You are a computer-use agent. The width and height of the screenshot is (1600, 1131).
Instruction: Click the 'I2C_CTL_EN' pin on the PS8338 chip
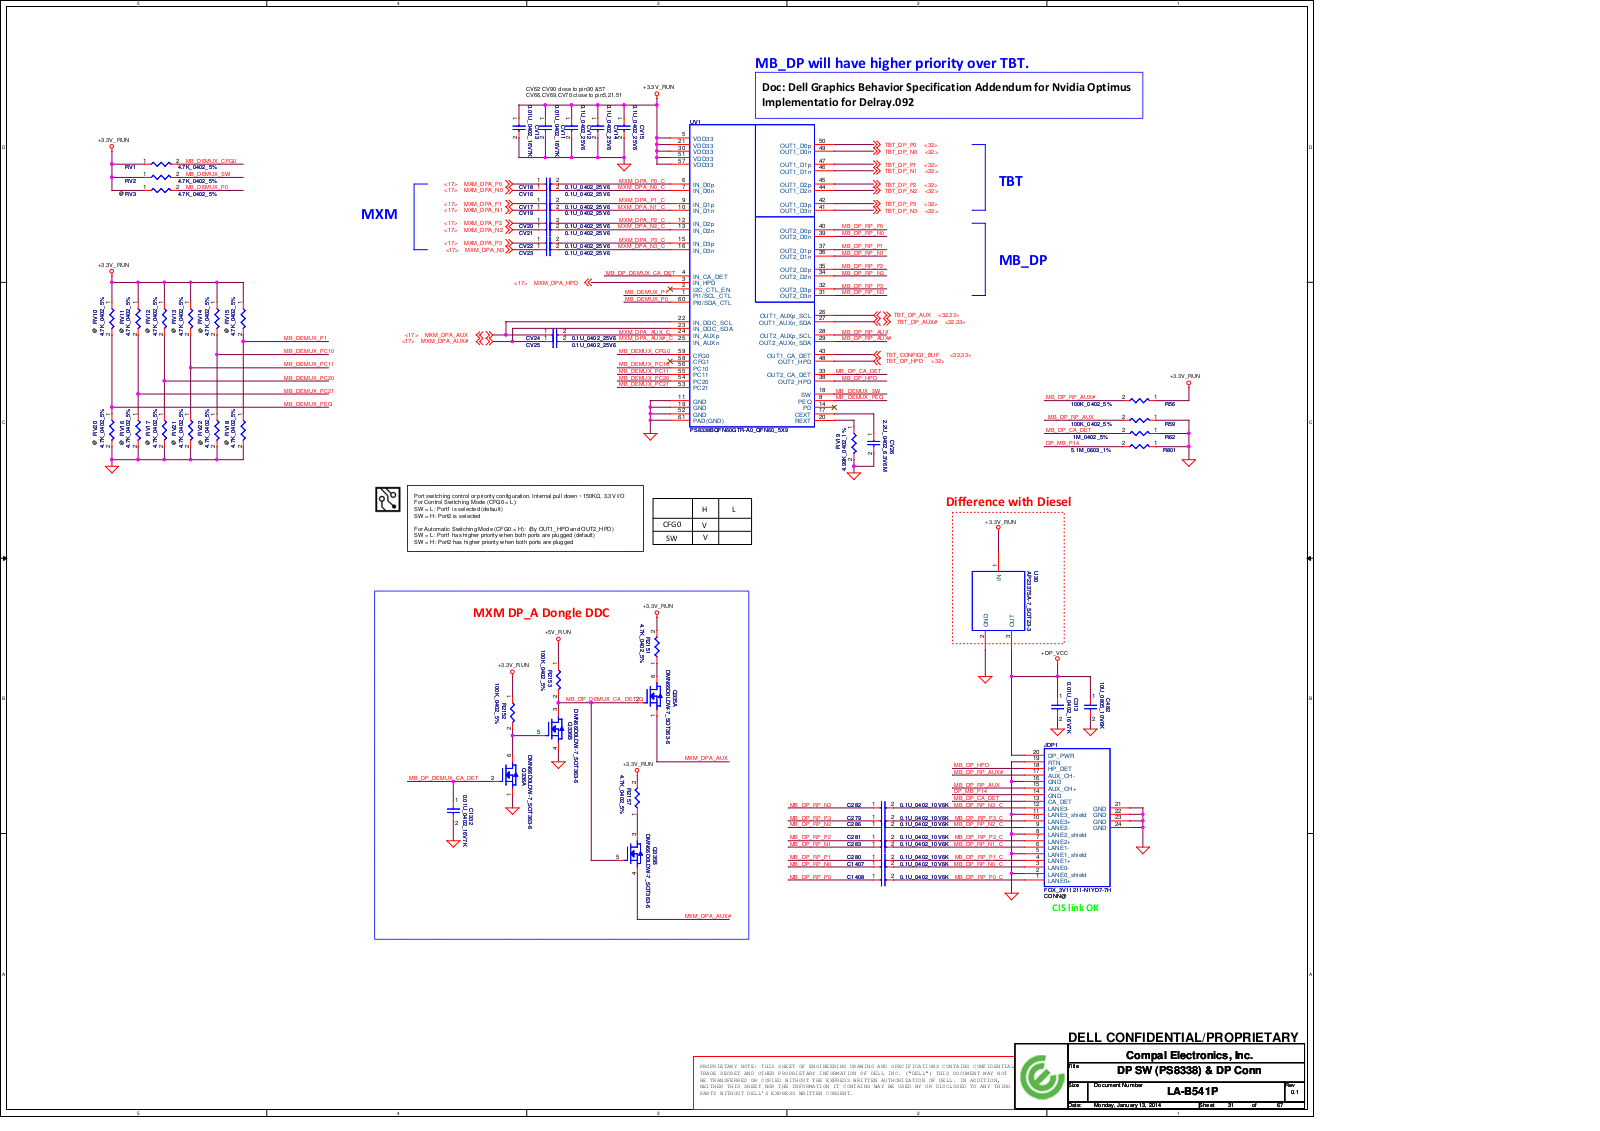tap(712, 290)
